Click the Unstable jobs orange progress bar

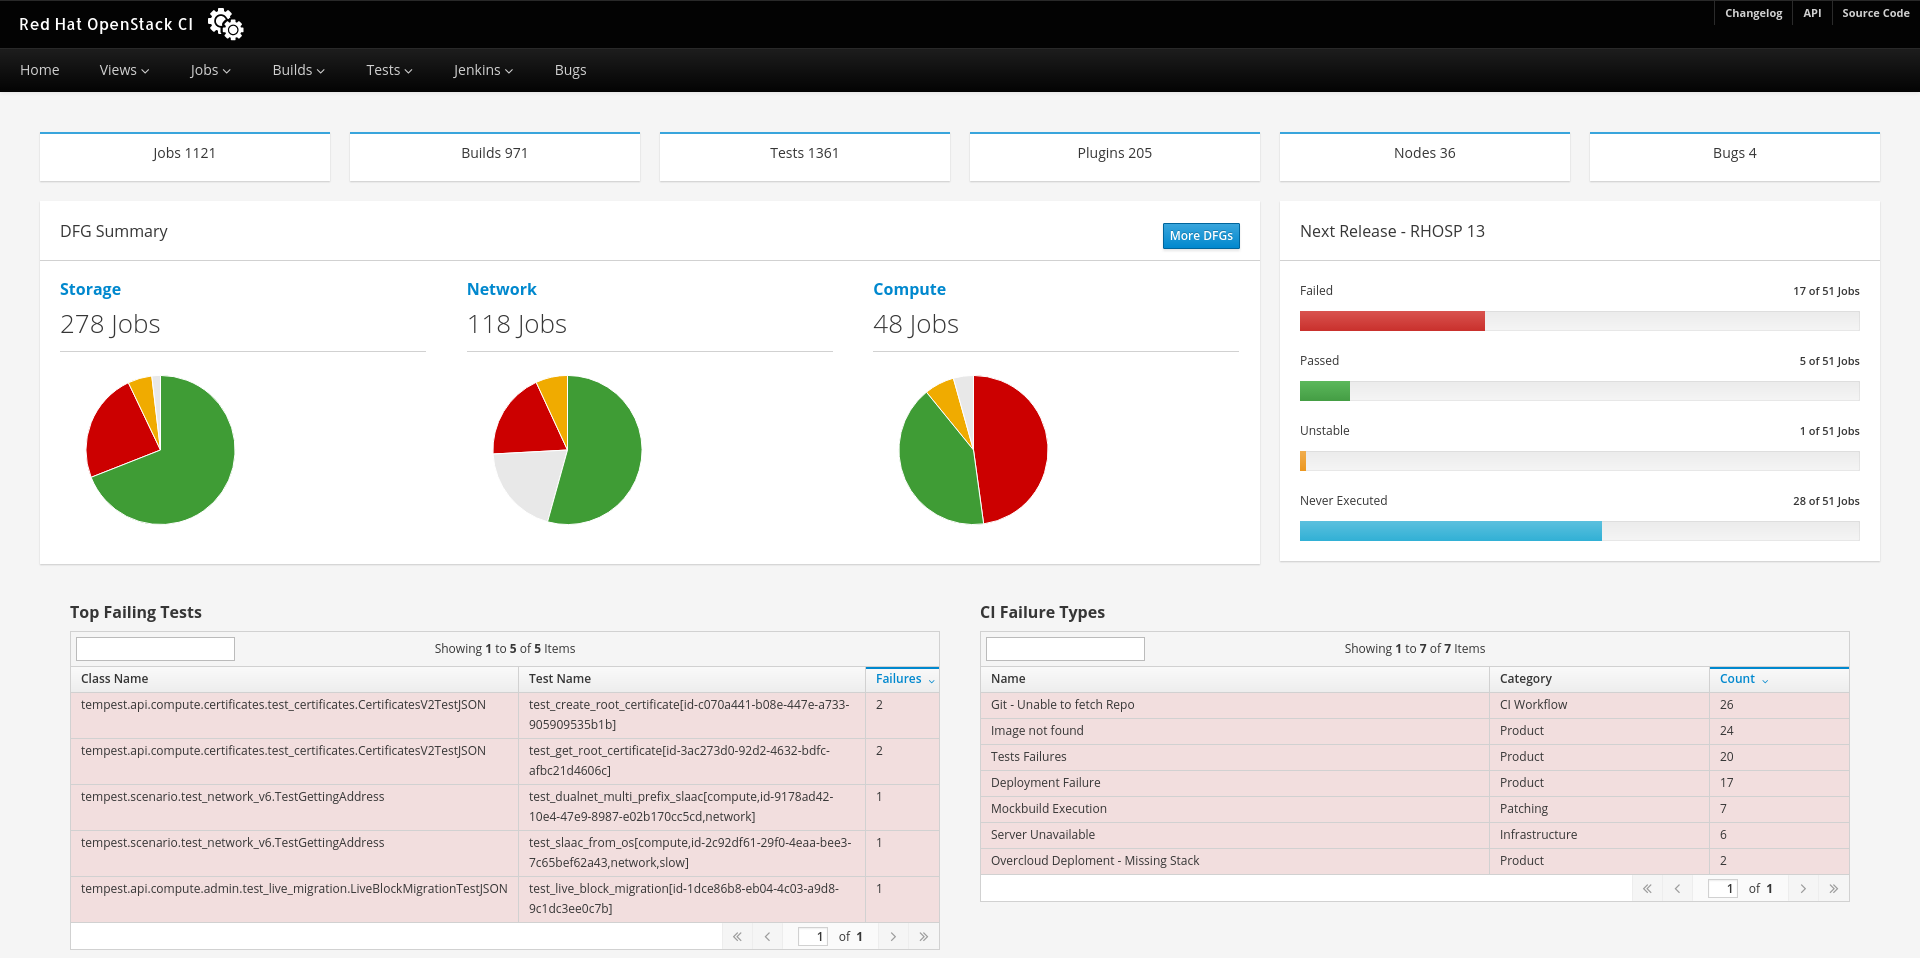coord(1303,461)
